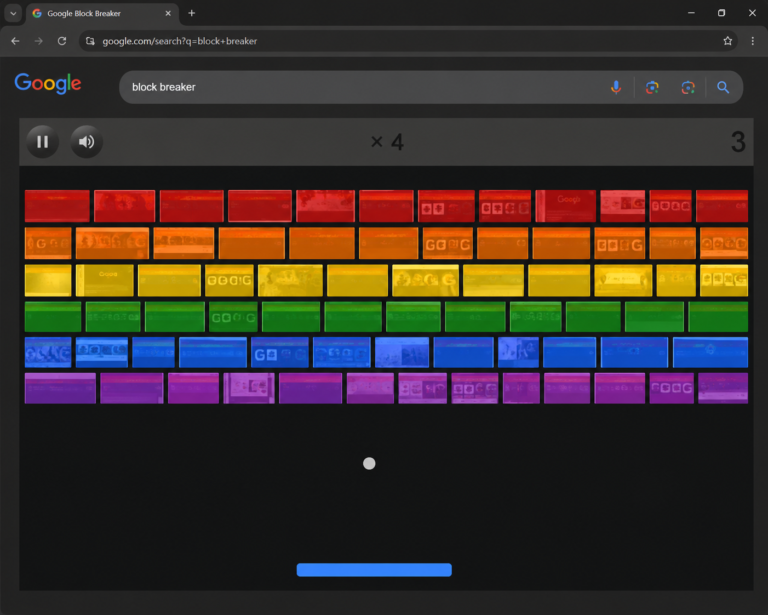Restore down the Chrome window

[x=721, y=13]
